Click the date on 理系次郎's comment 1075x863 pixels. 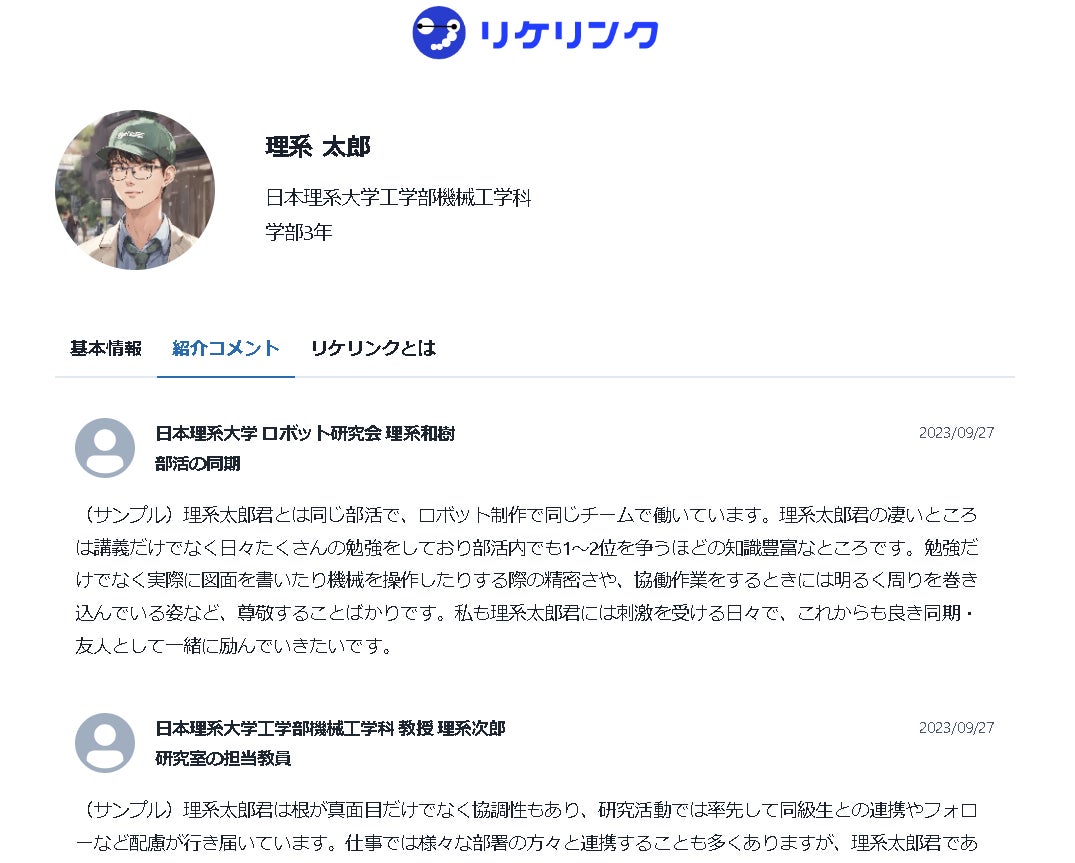tap(956, 727)
